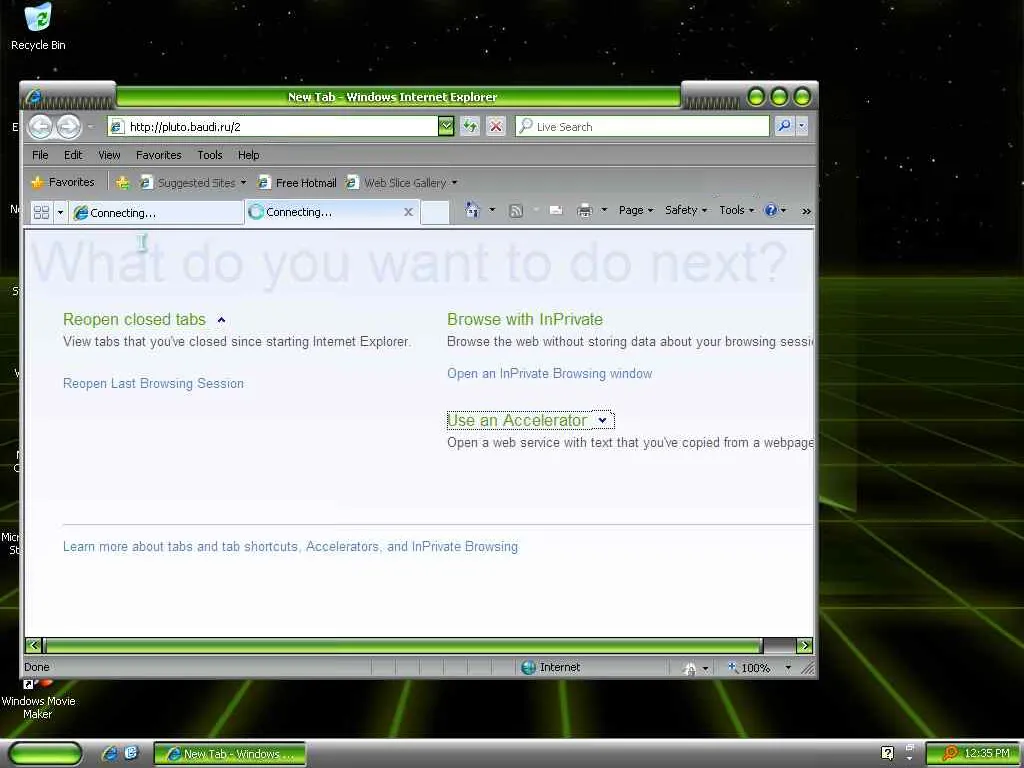The width and height of the screenshot is (1024, 768).
Task: Launch Internet Explorer from Quick Launch
Action: [110, 754]
